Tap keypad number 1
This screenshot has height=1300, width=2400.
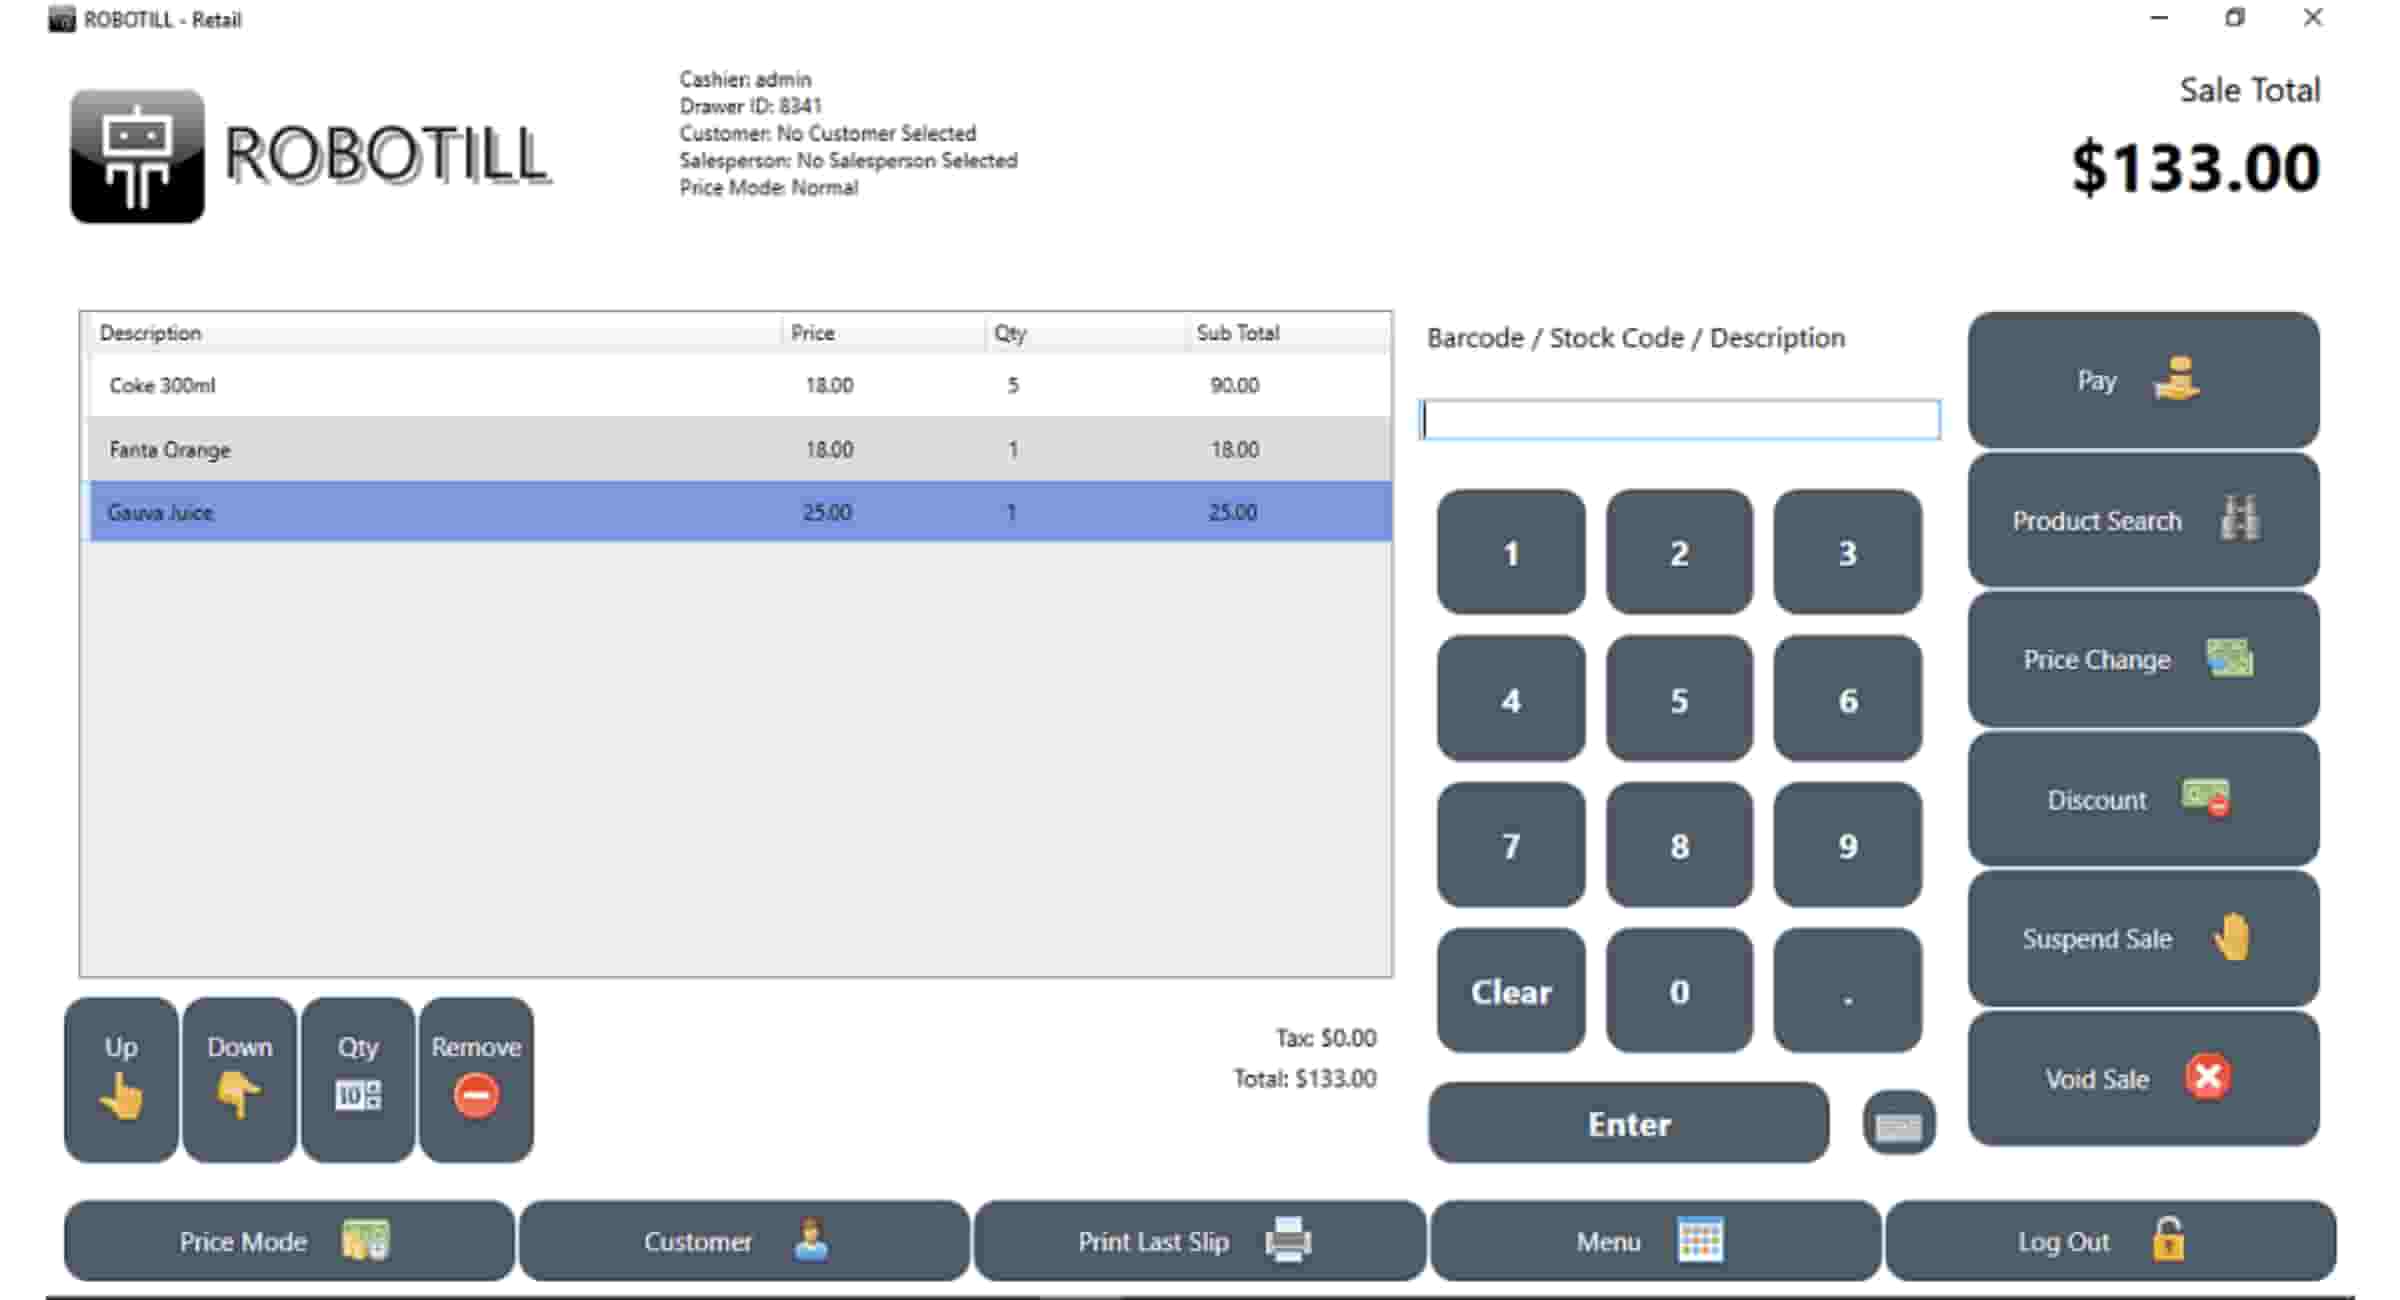(1511, 552)
